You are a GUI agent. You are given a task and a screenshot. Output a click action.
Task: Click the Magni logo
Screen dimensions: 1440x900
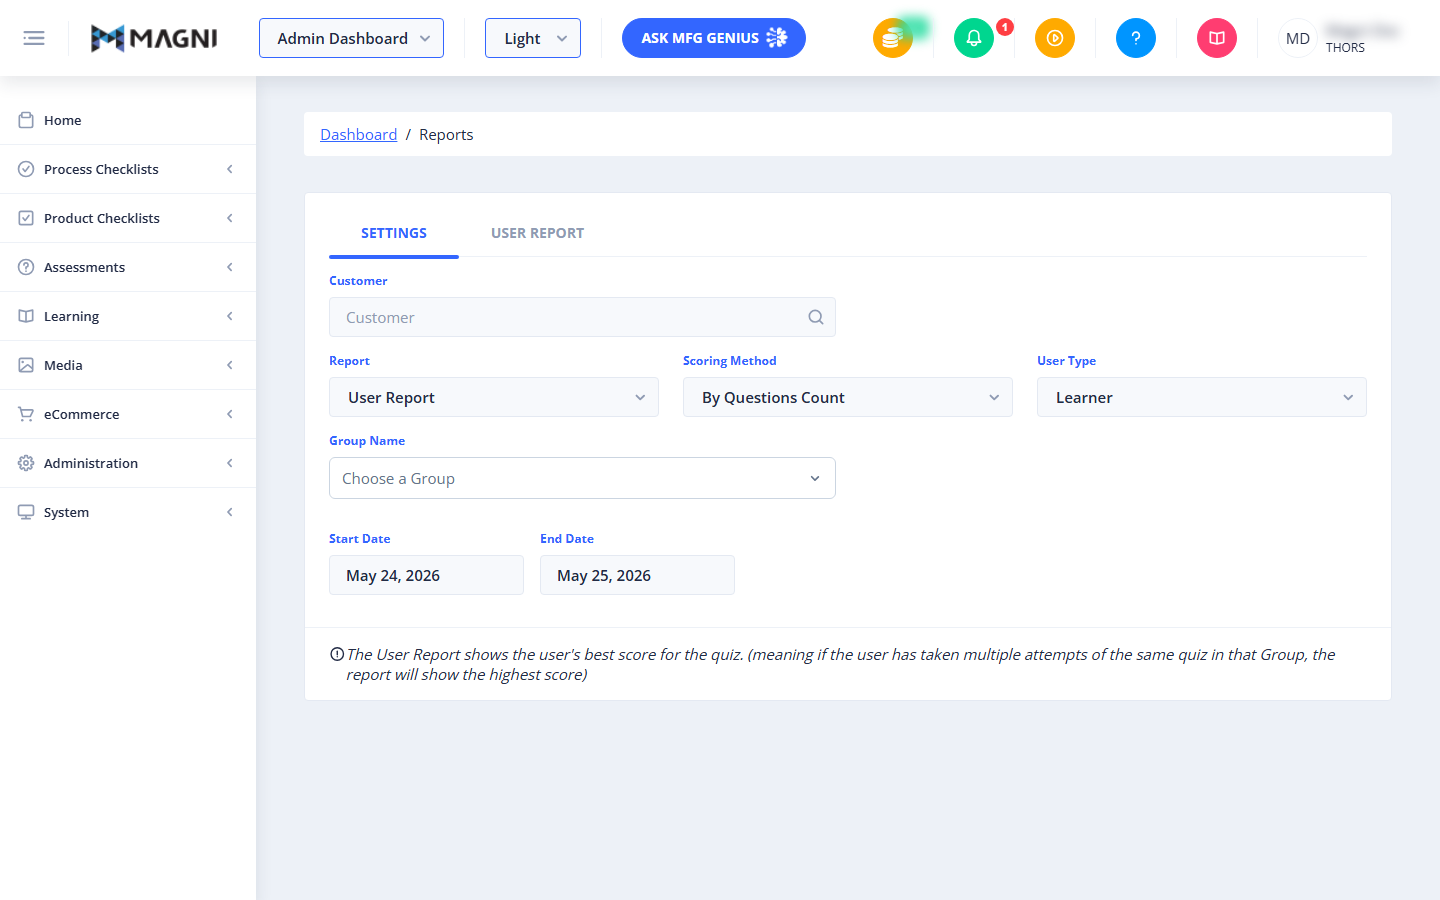tap(154, 38)
